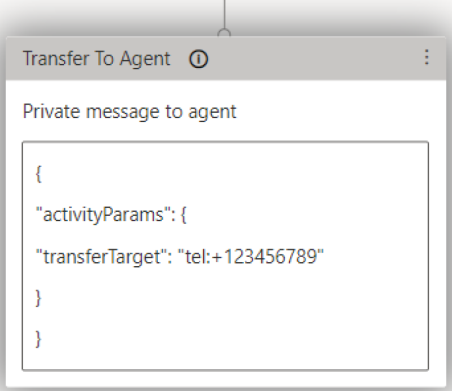Click the "transferTarget" key text
Image resolution: width=452 pixels, height=391 pixels.
pyautogui.click(x=101, y=257)
